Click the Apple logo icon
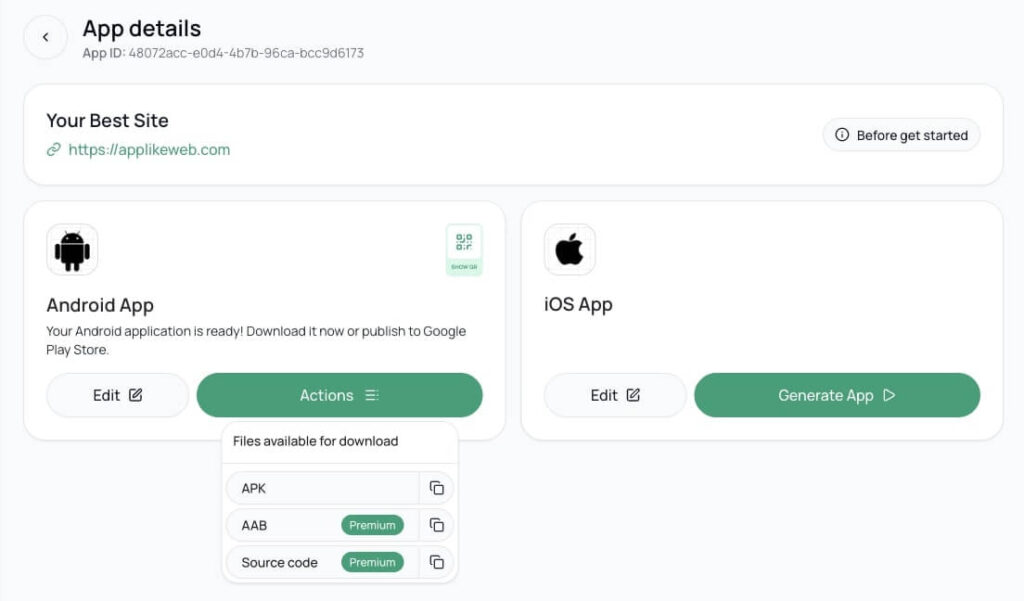1024x601 pixels. pyautogui.click(x=569, y=250)
